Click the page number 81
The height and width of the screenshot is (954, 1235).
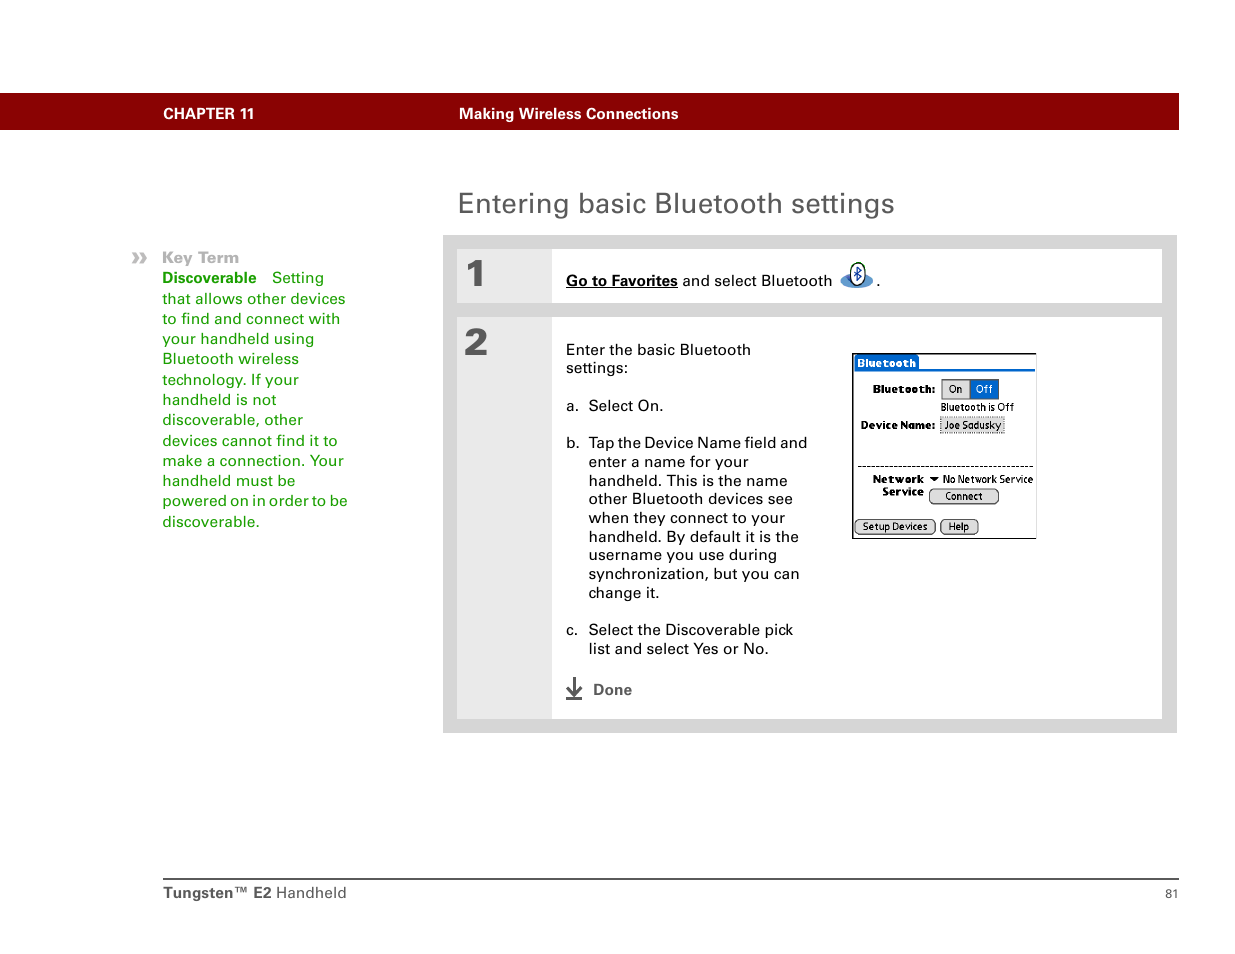1171,894
